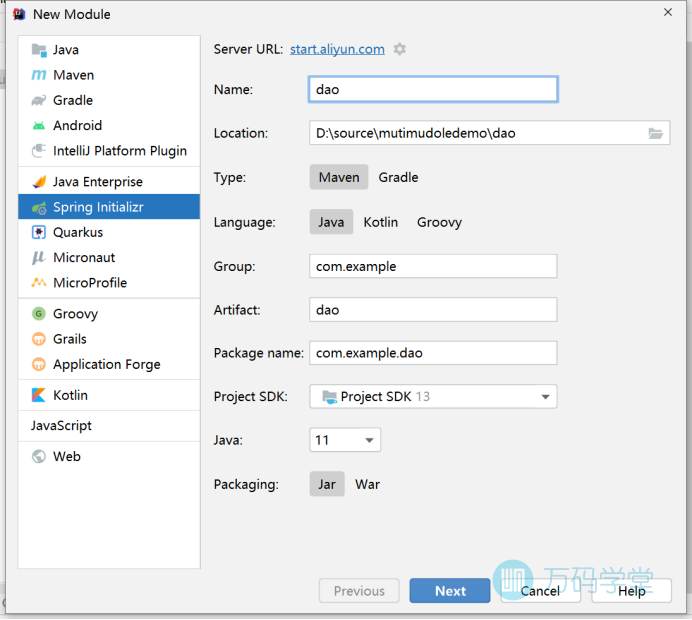The width and height of the screenshot is (692, 620).
Task: Select JavaScript in the generator list
Action: tap(61, 426)
